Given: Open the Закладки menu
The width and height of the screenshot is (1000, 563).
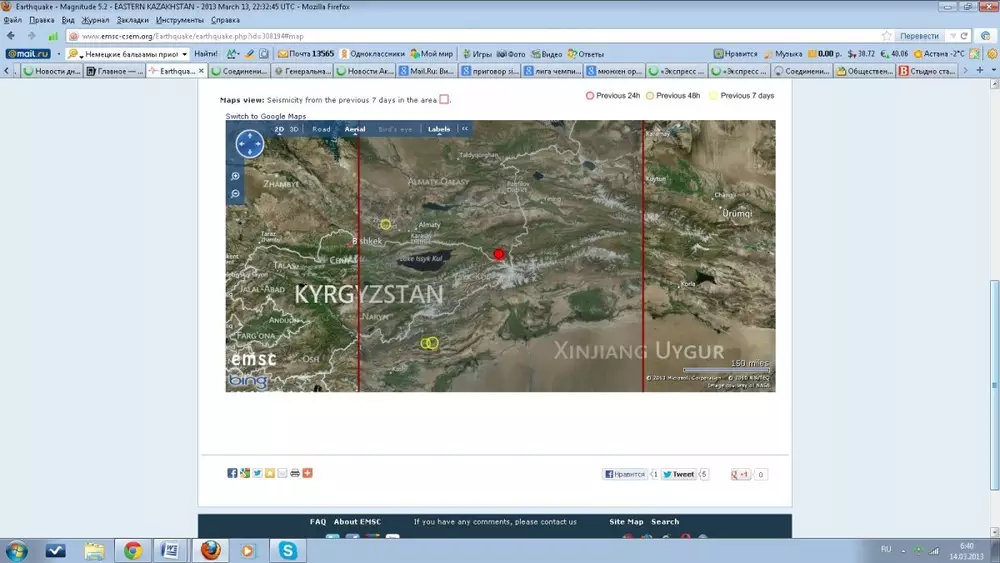Looking at the screenshot, I should [133, 20].
